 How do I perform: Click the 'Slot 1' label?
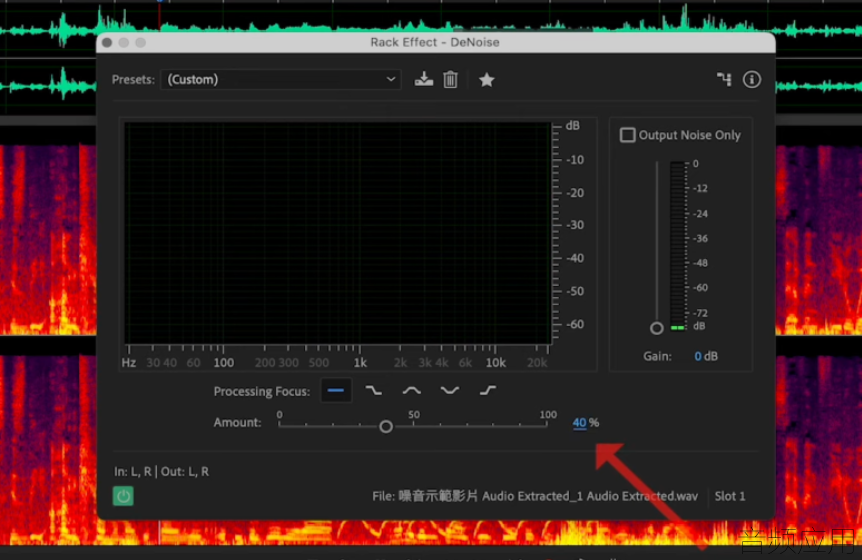pyautogui.click(x=730, y=496)
